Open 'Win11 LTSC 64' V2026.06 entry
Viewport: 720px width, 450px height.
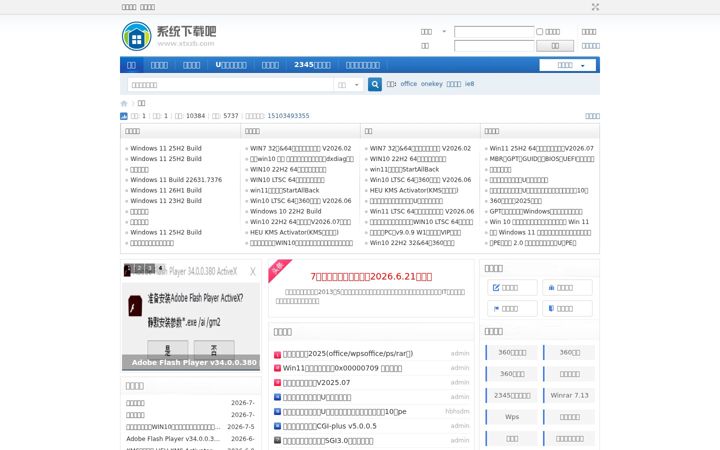click(422, 212)
